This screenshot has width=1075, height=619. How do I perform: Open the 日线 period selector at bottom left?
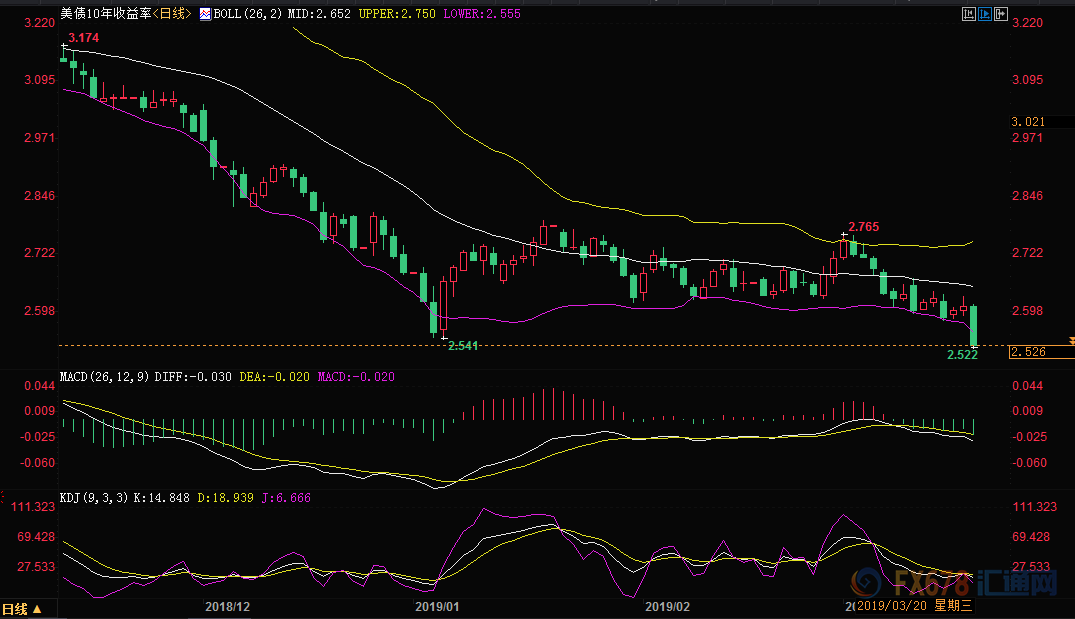(22, 609)
